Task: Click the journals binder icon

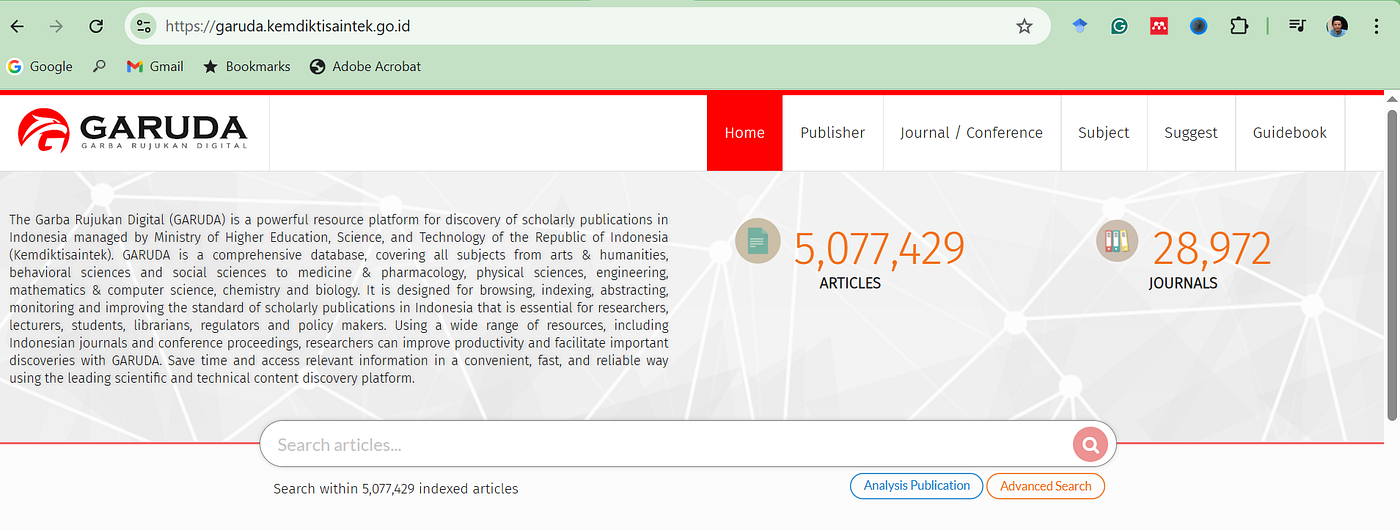Action: [x=1117, y=241]
